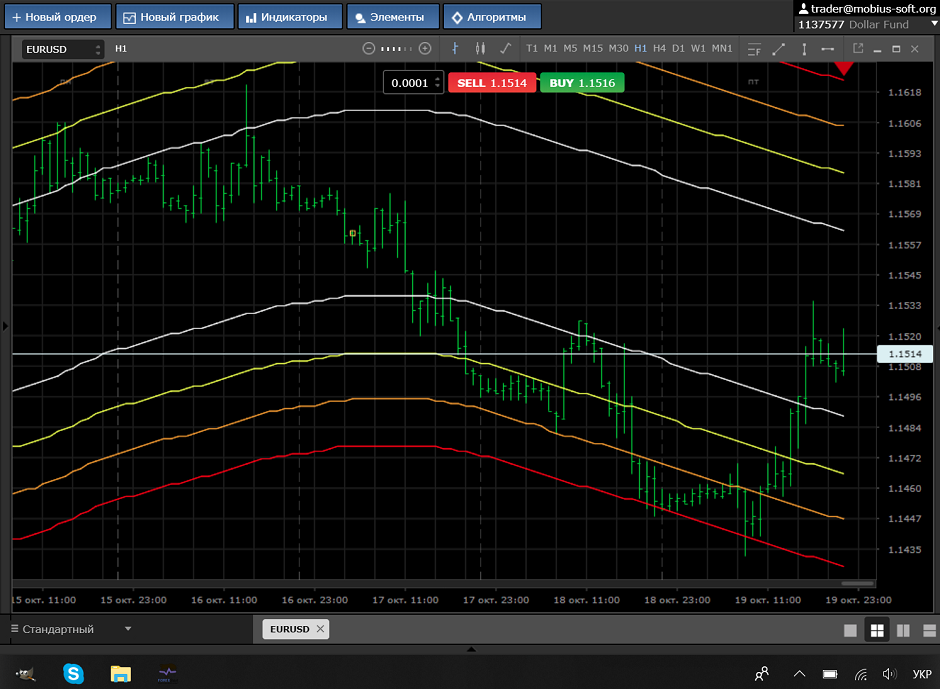Image resolution: width=940 pixels, height=689 pixels.
Task: Open the Алгоритмы menu
Action: click(x=492, y=17)
